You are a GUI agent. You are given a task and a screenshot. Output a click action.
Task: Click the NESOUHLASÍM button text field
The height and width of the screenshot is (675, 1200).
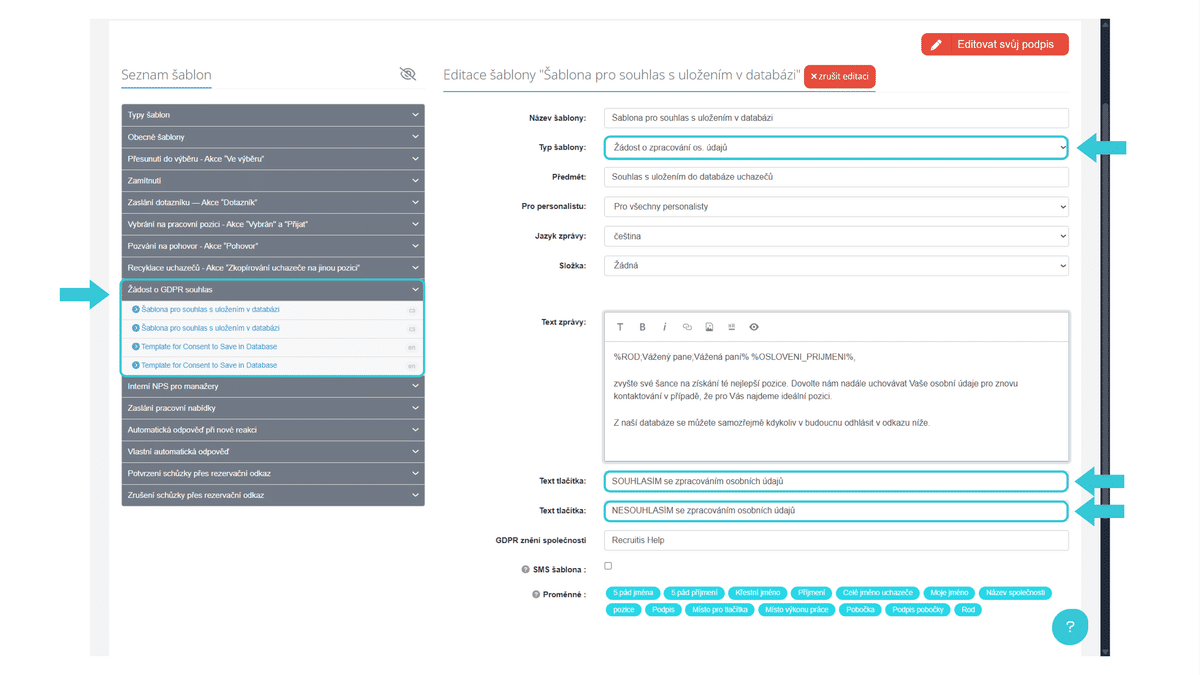pyautogui.click(x=836, y=511)
